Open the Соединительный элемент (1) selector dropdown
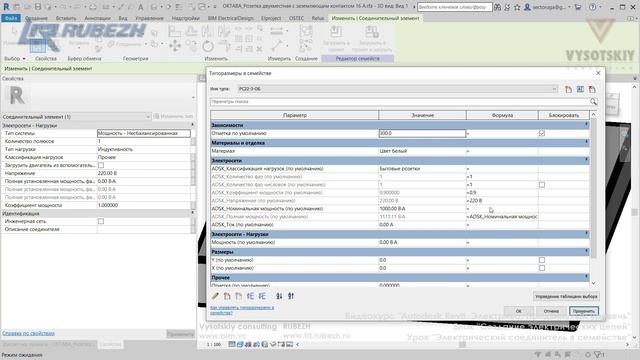Viewport: 640px width, 360px height. (x=76, y=117)
